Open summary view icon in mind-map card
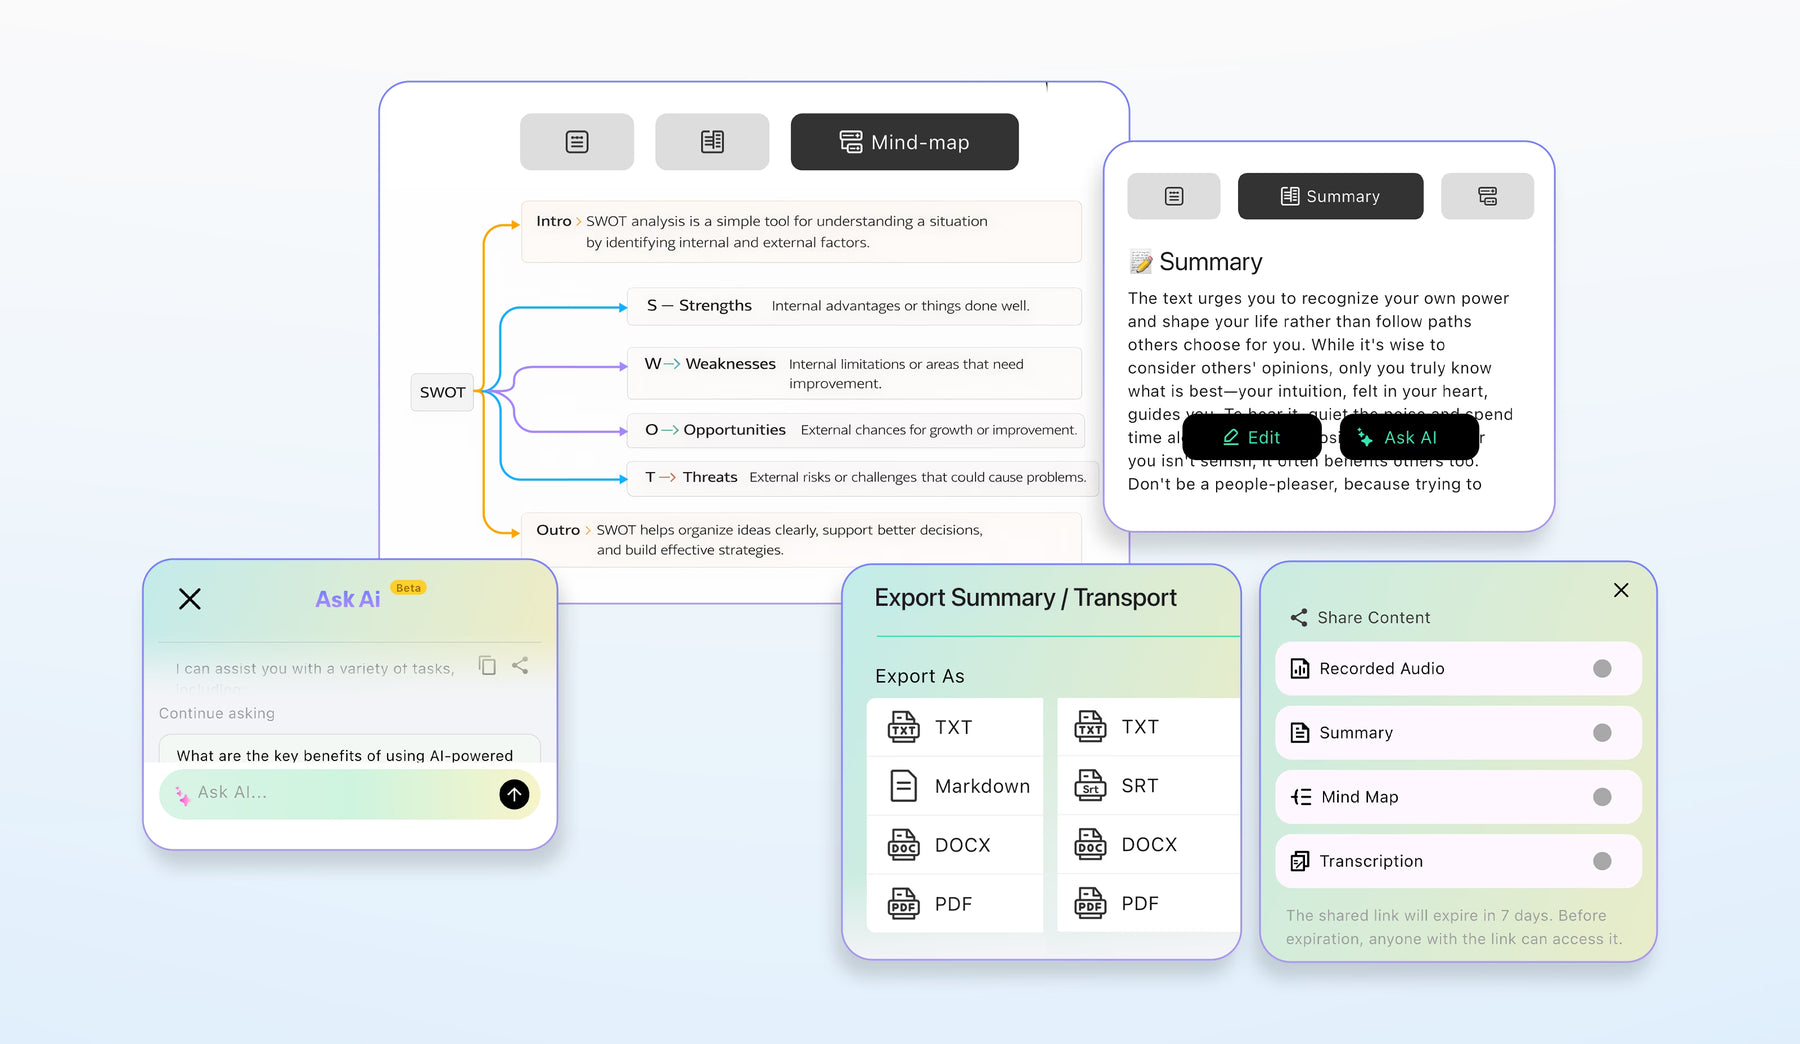This screenshot has width=1800, height=1044. pos(712,142)
